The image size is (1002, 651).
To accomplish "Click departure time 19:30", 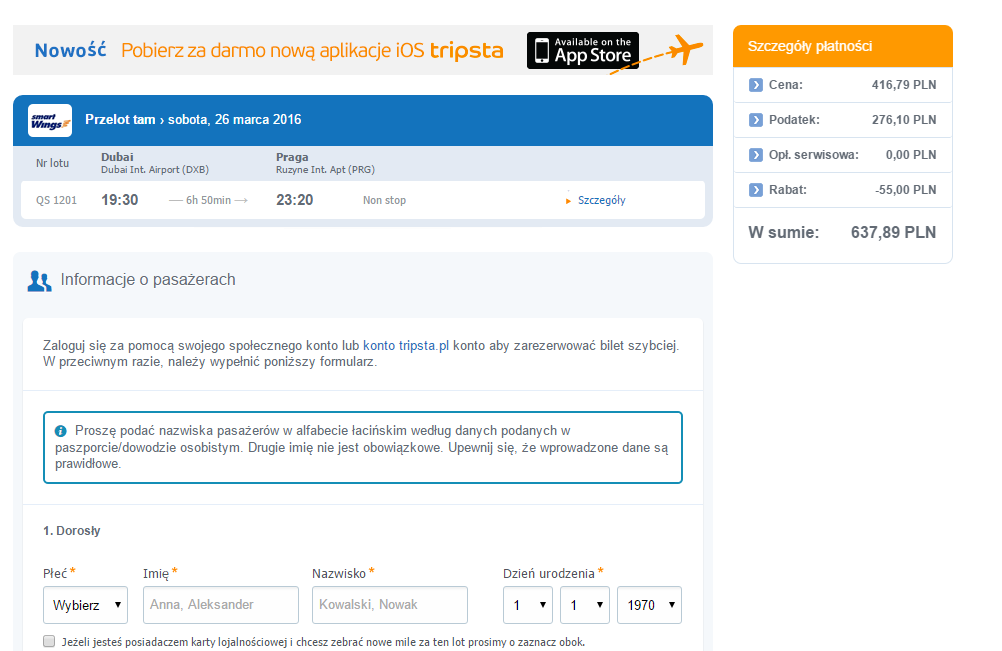I will coord(119,200).
